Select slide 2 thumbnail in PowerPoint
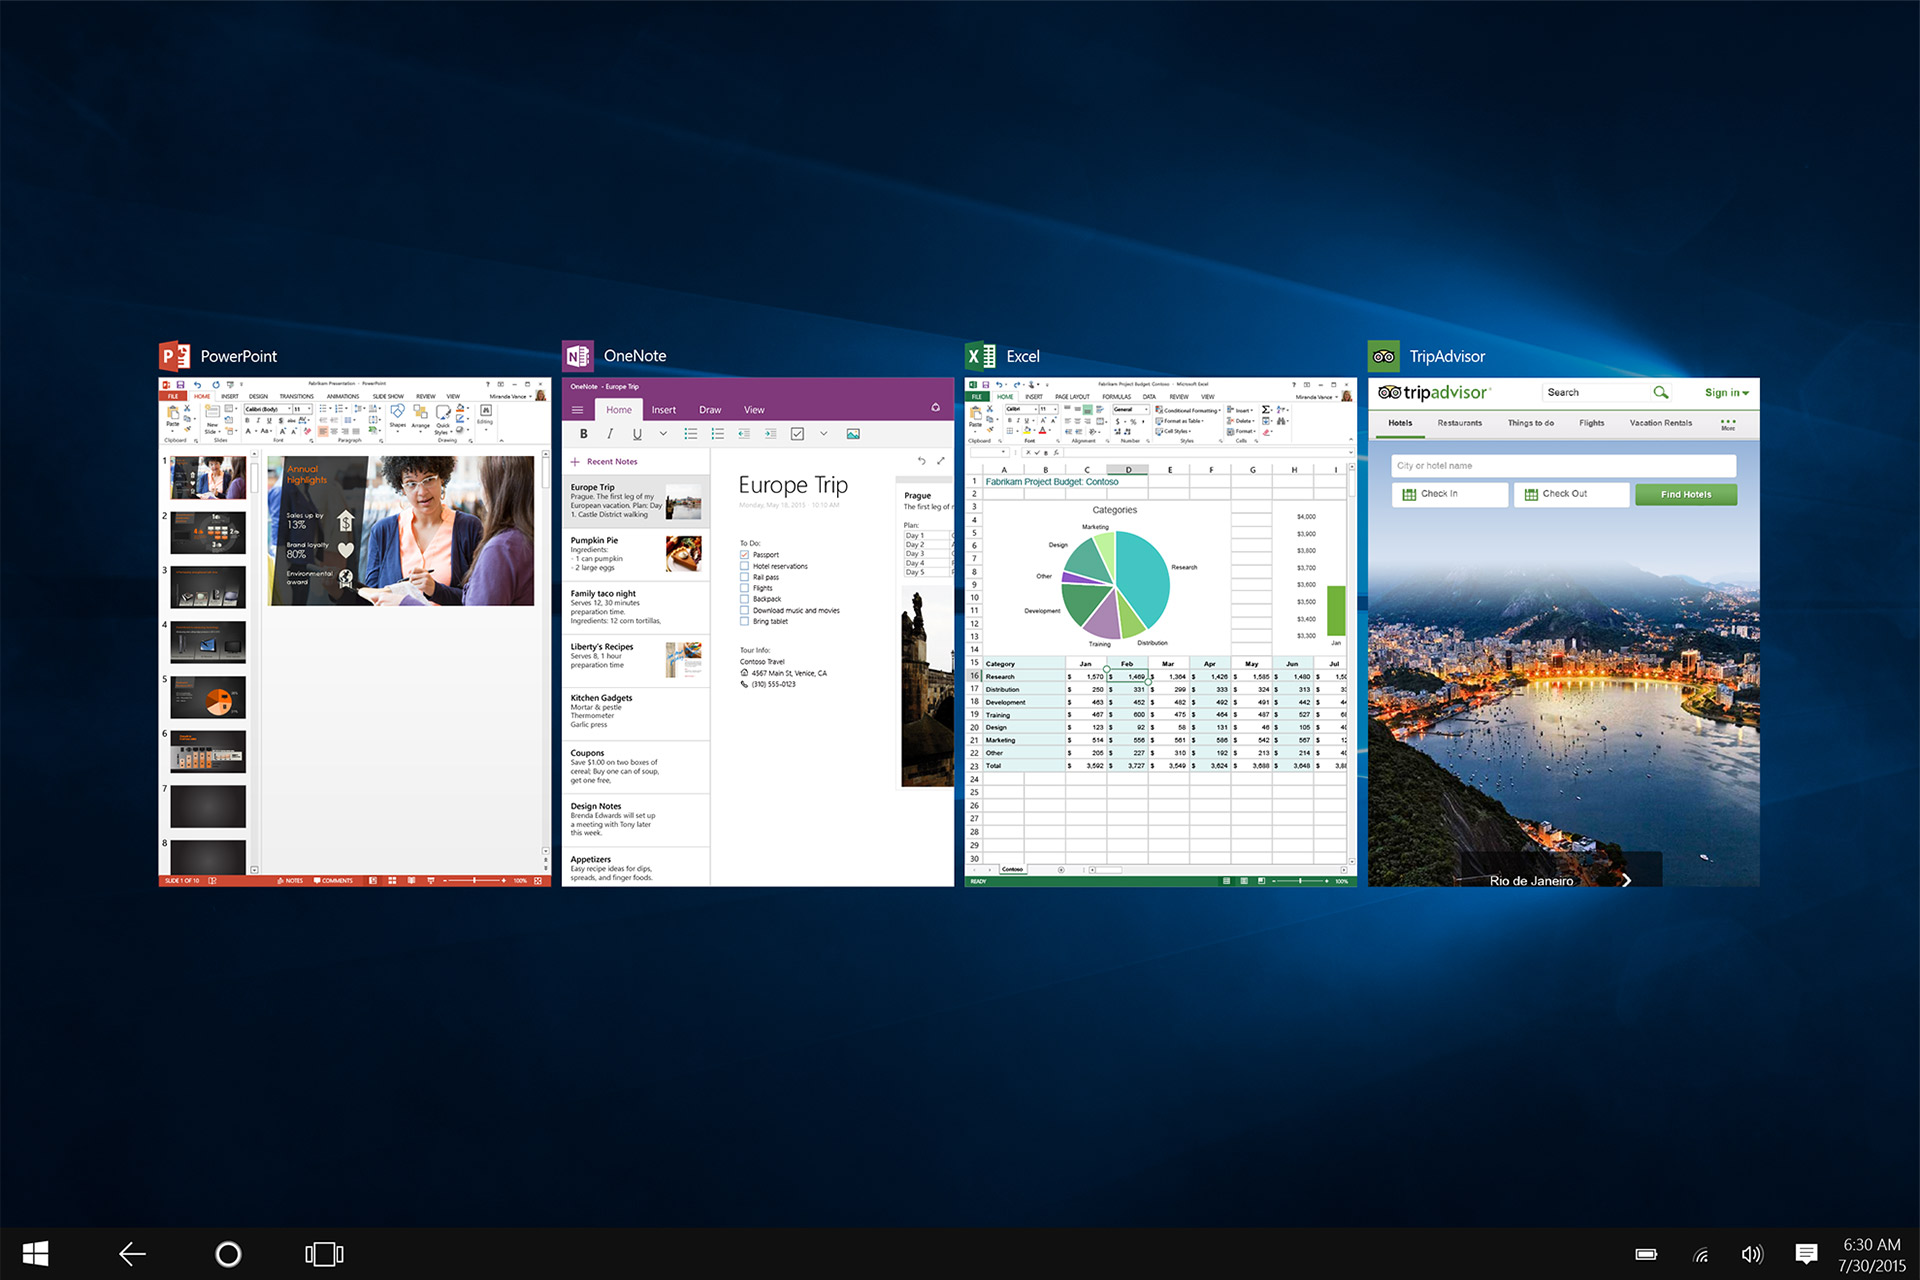Screen dimensions: 1920x1280 pos(208,533)
